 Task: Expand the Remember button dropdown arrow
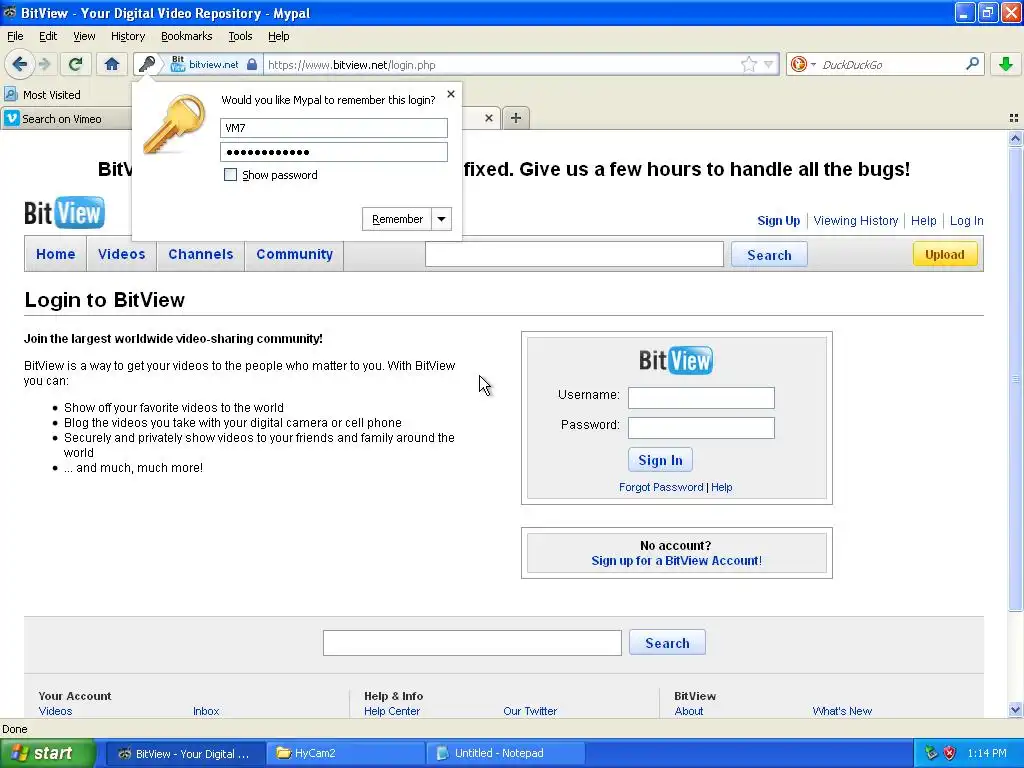pyautogui.click(x=441, y=219)
